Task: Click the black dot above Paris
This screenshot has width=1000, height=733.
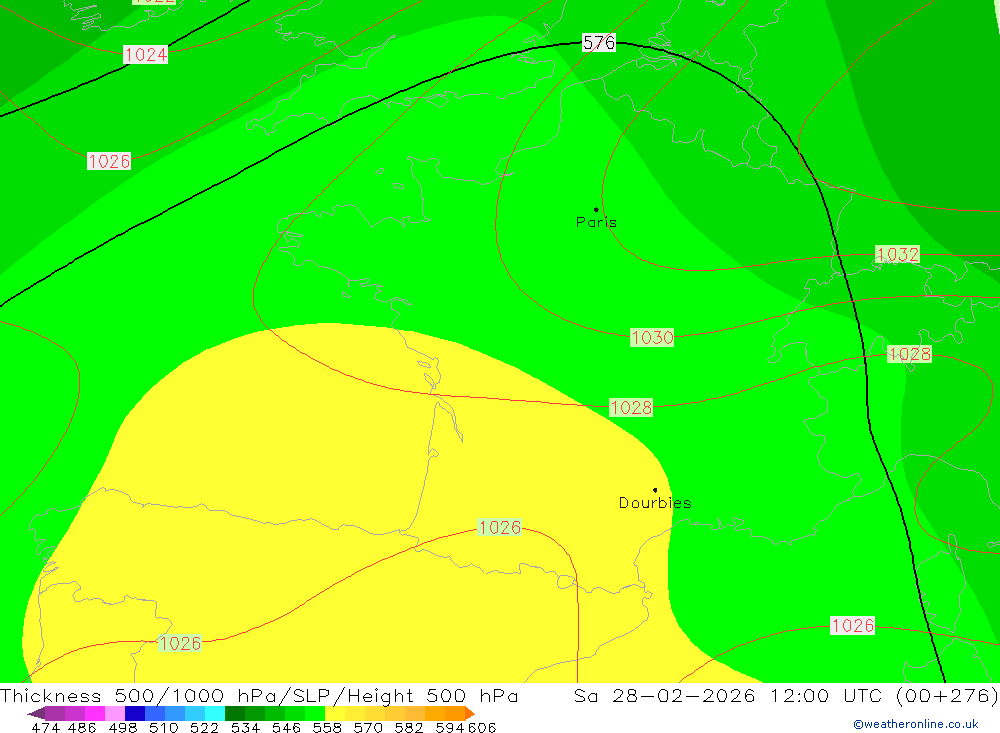Action: pyautogui.click(x=596, y=209)
